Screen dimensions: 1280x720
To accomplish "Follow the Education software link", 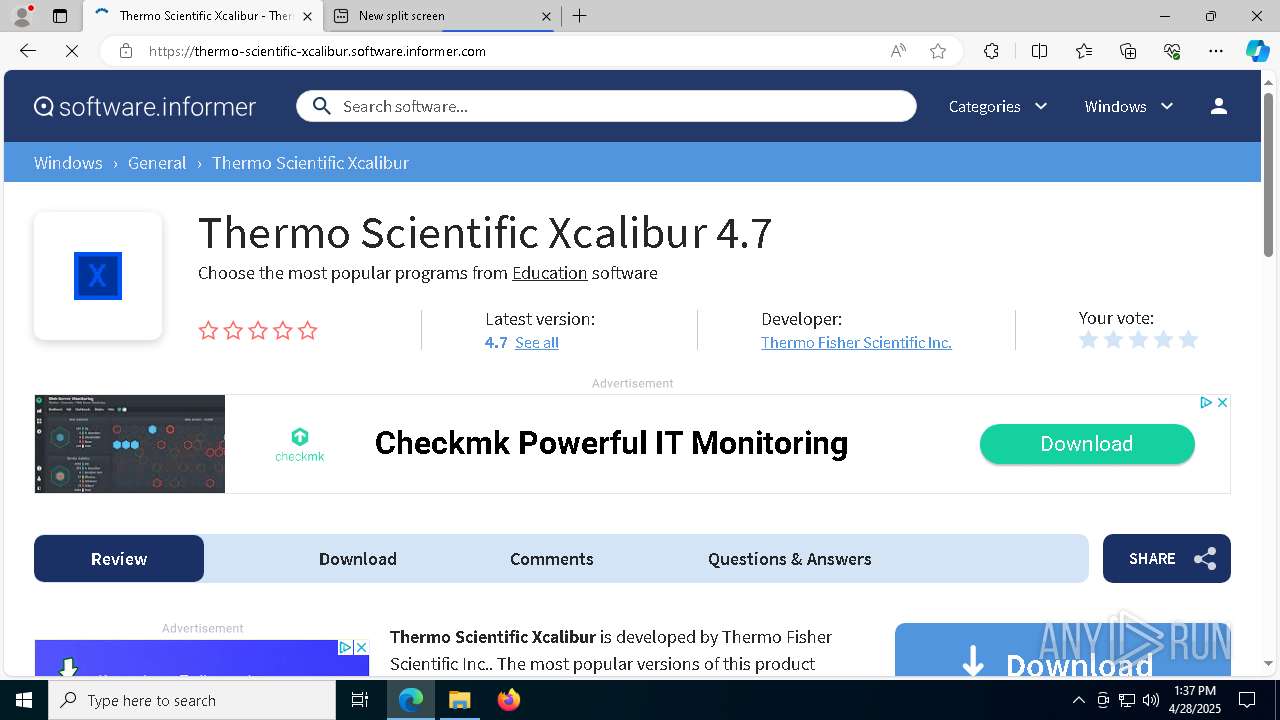I will 550,272.
